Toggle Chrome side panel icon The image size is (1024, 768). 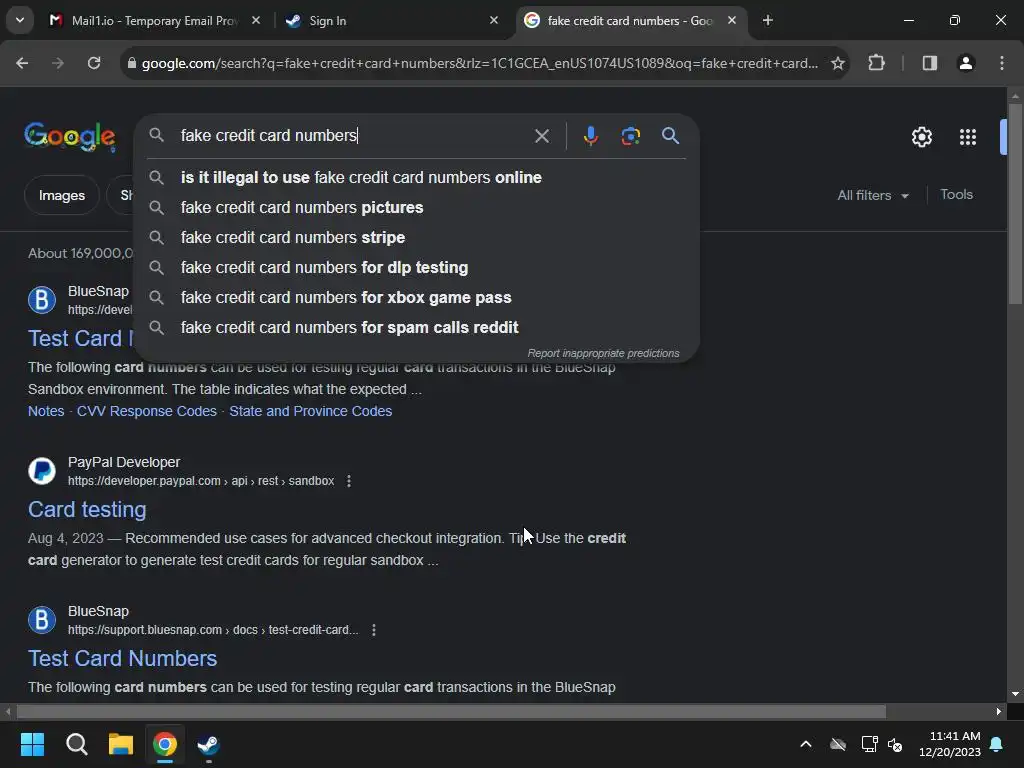pos(929,63)
